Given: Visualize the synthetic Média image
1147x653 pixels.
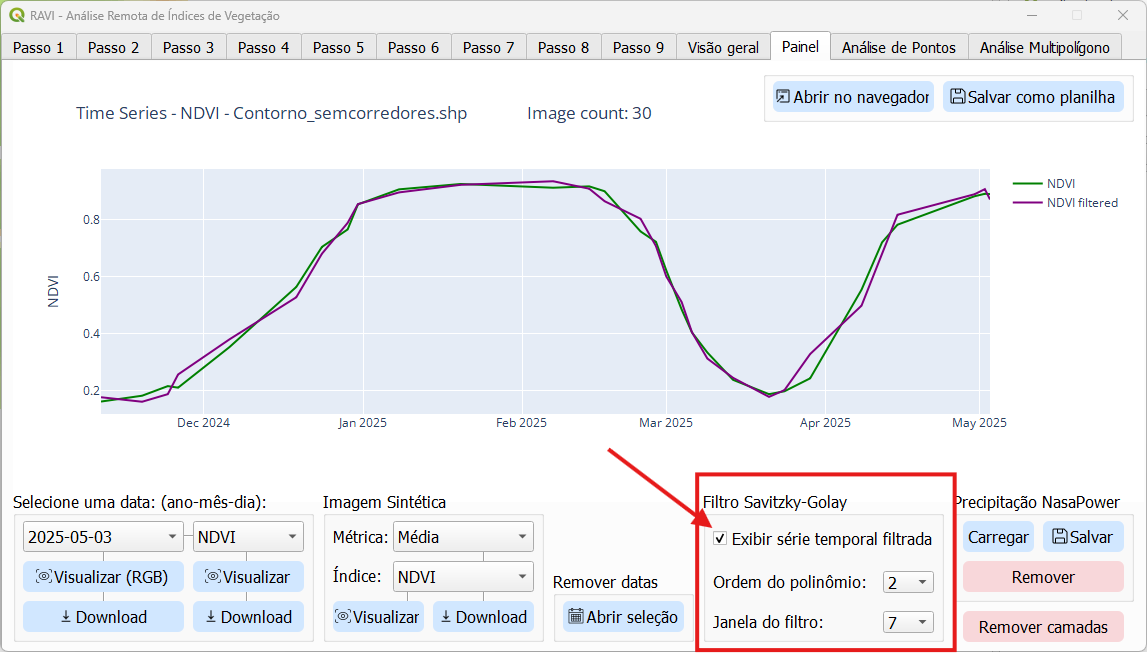Looking at the screenshot, I should click(x=377, y=617).
